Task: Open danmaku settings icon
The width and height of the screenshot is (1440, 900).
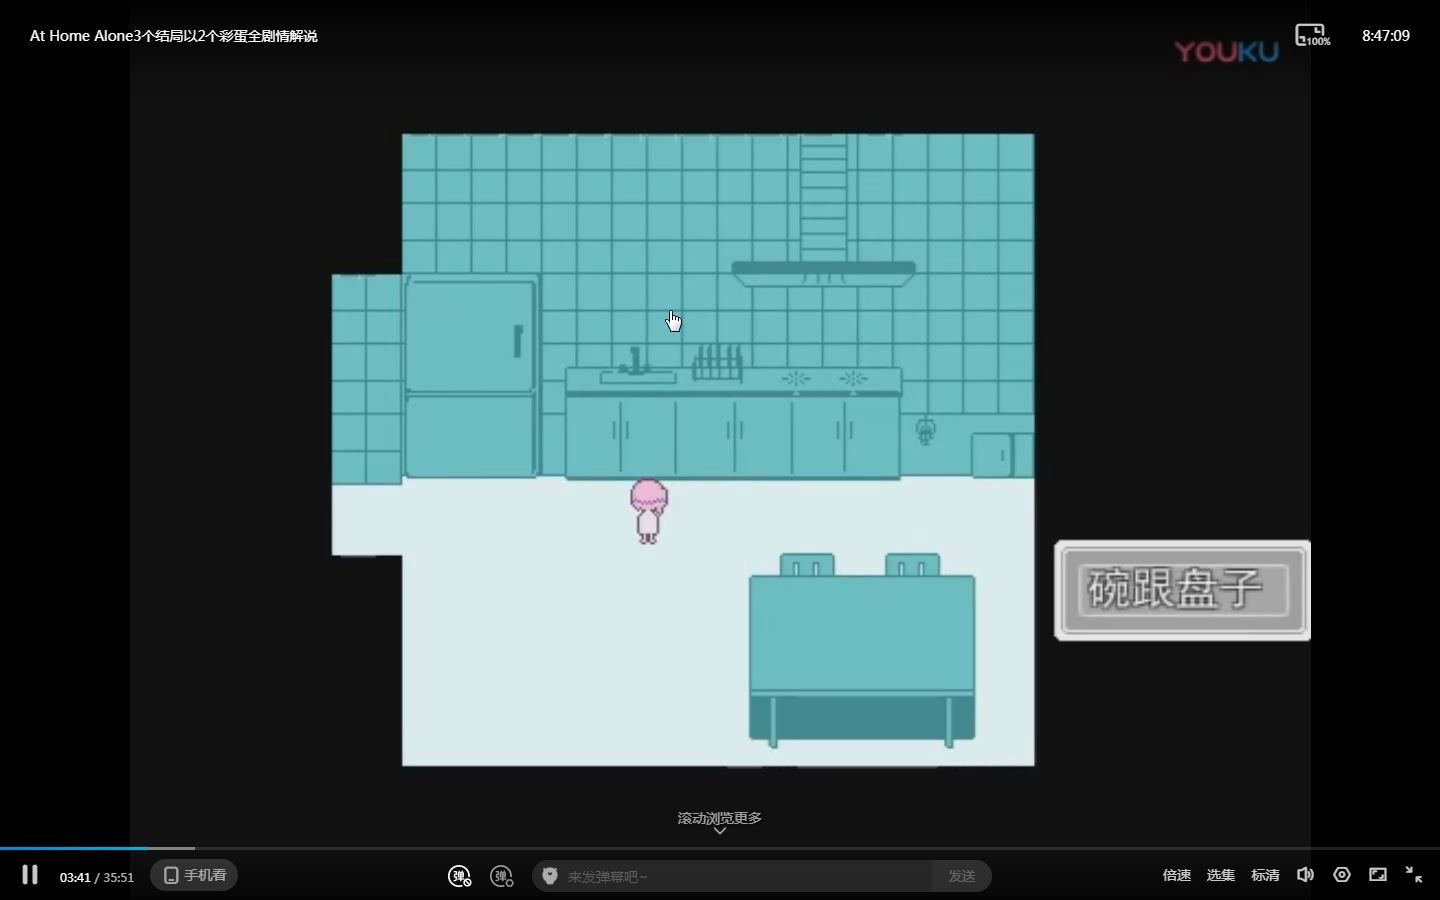Action: [x=502, y=876]
